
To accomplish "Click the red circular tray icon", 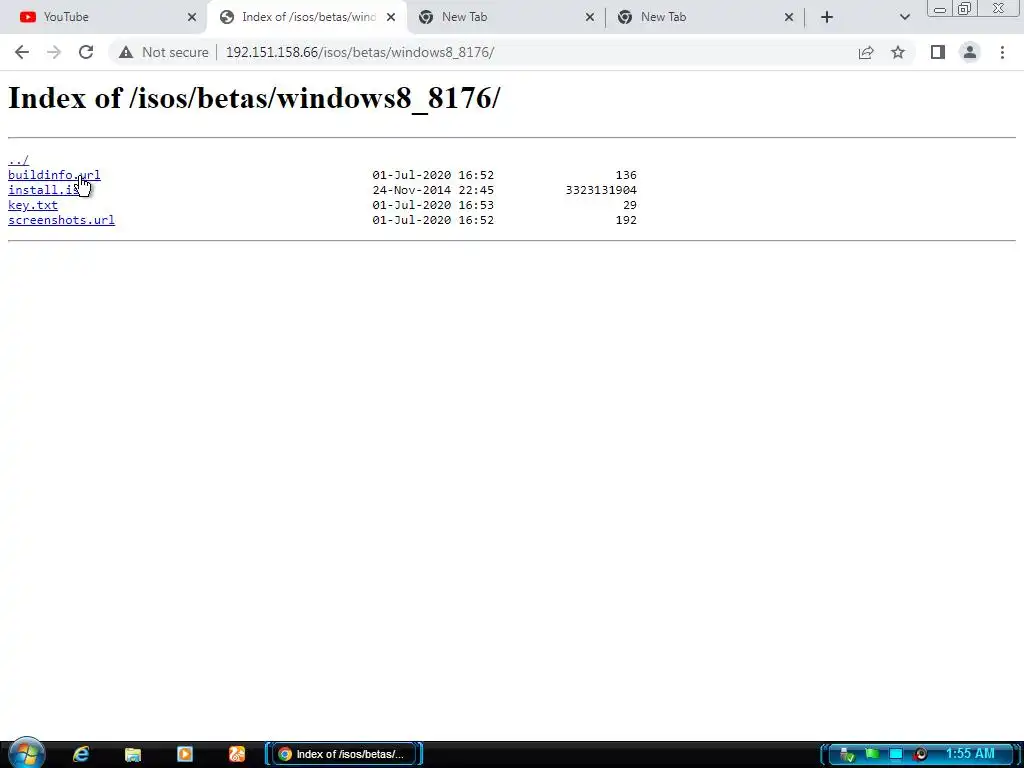I will (920, 754).
